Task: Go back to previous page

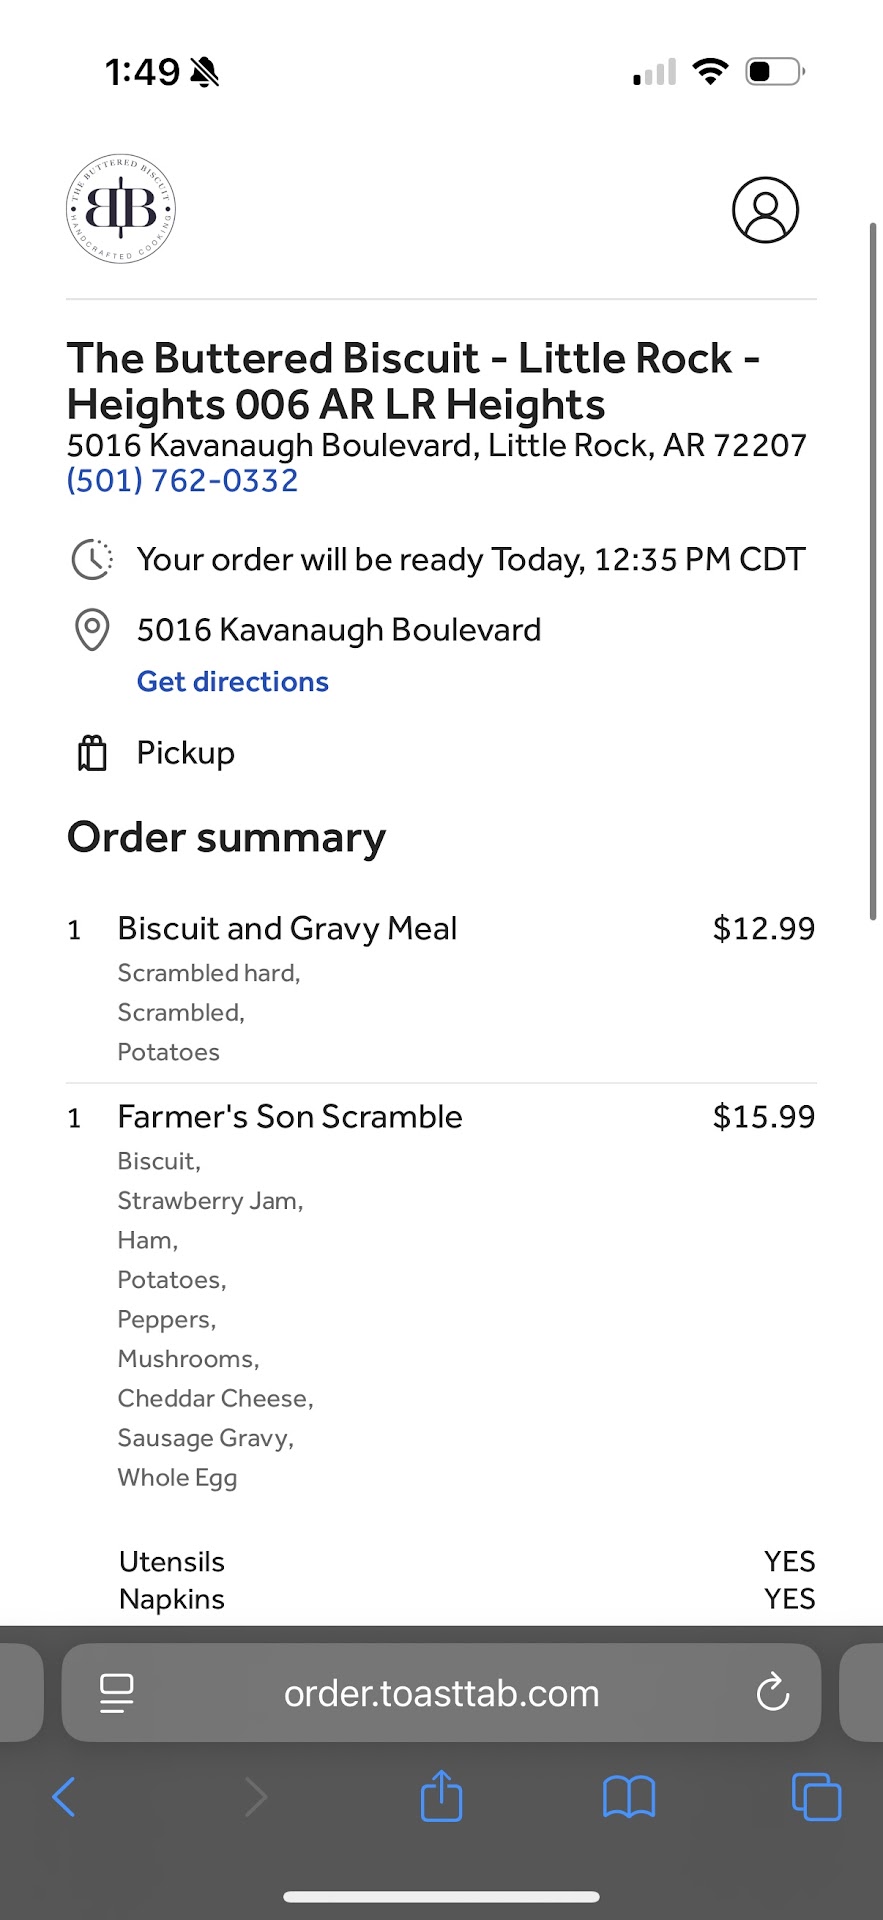Action: (x=64, y=1797)
